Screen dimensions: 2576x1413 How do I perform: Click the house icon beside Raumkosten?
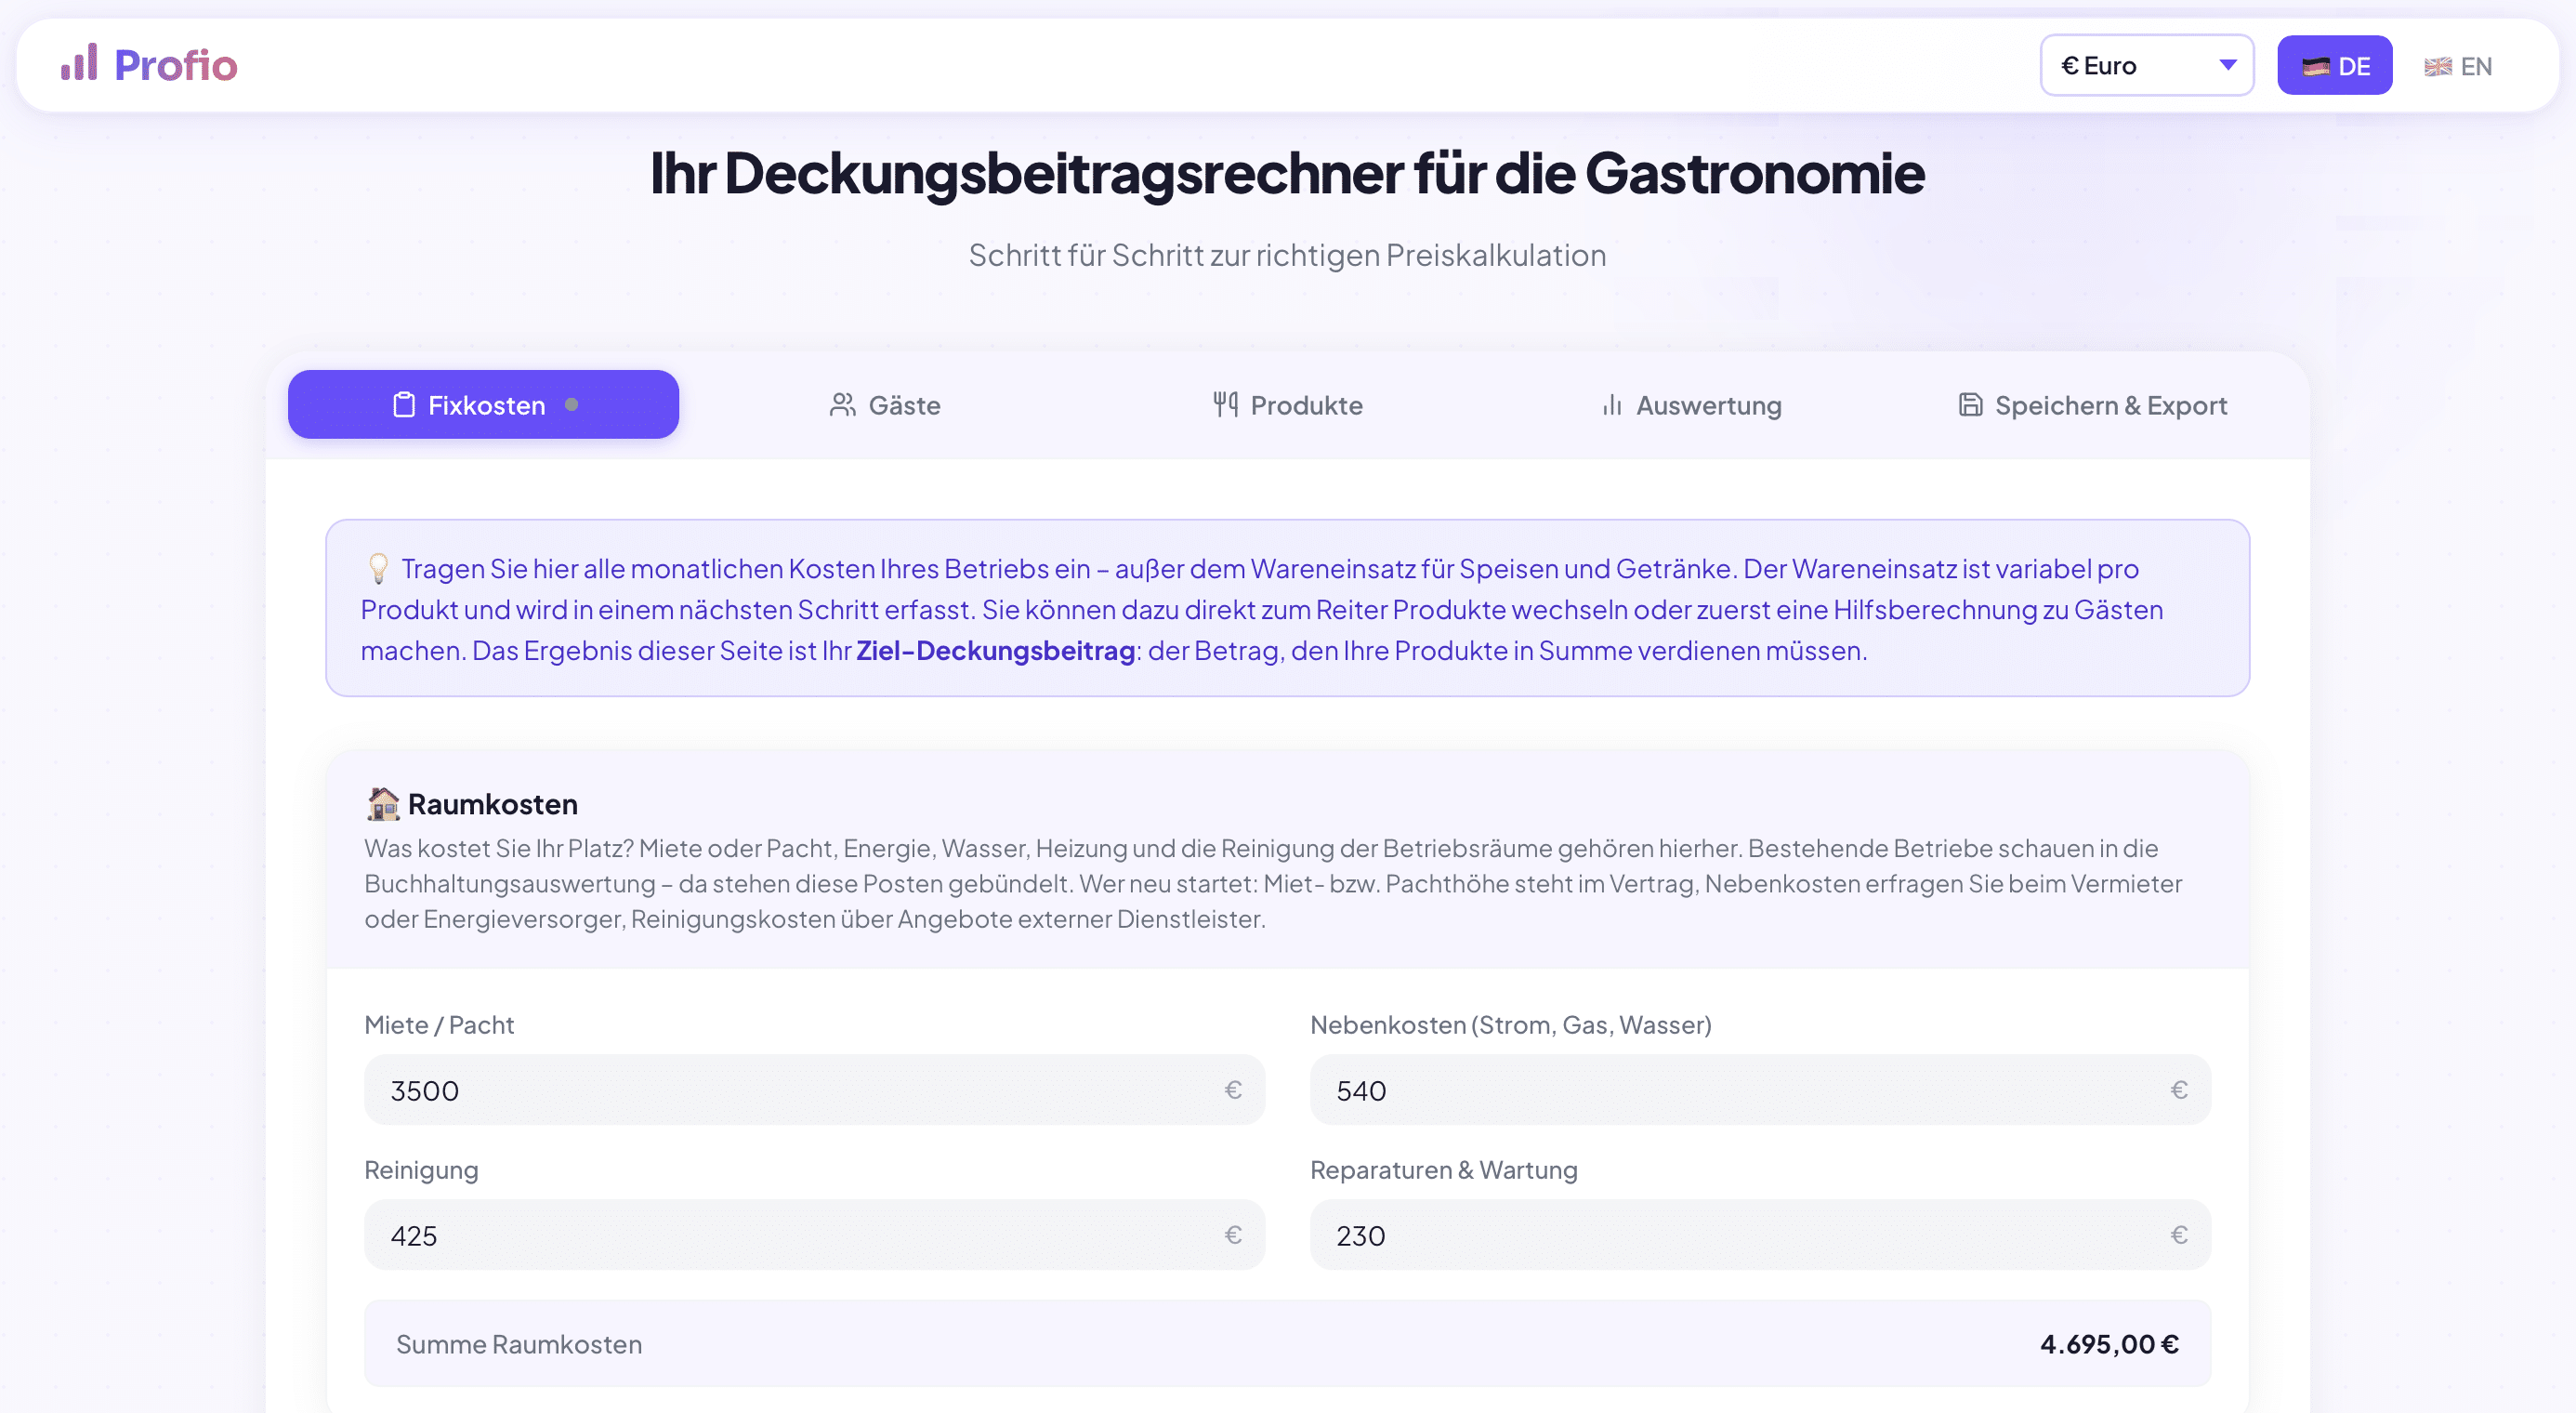pos(383,803)
